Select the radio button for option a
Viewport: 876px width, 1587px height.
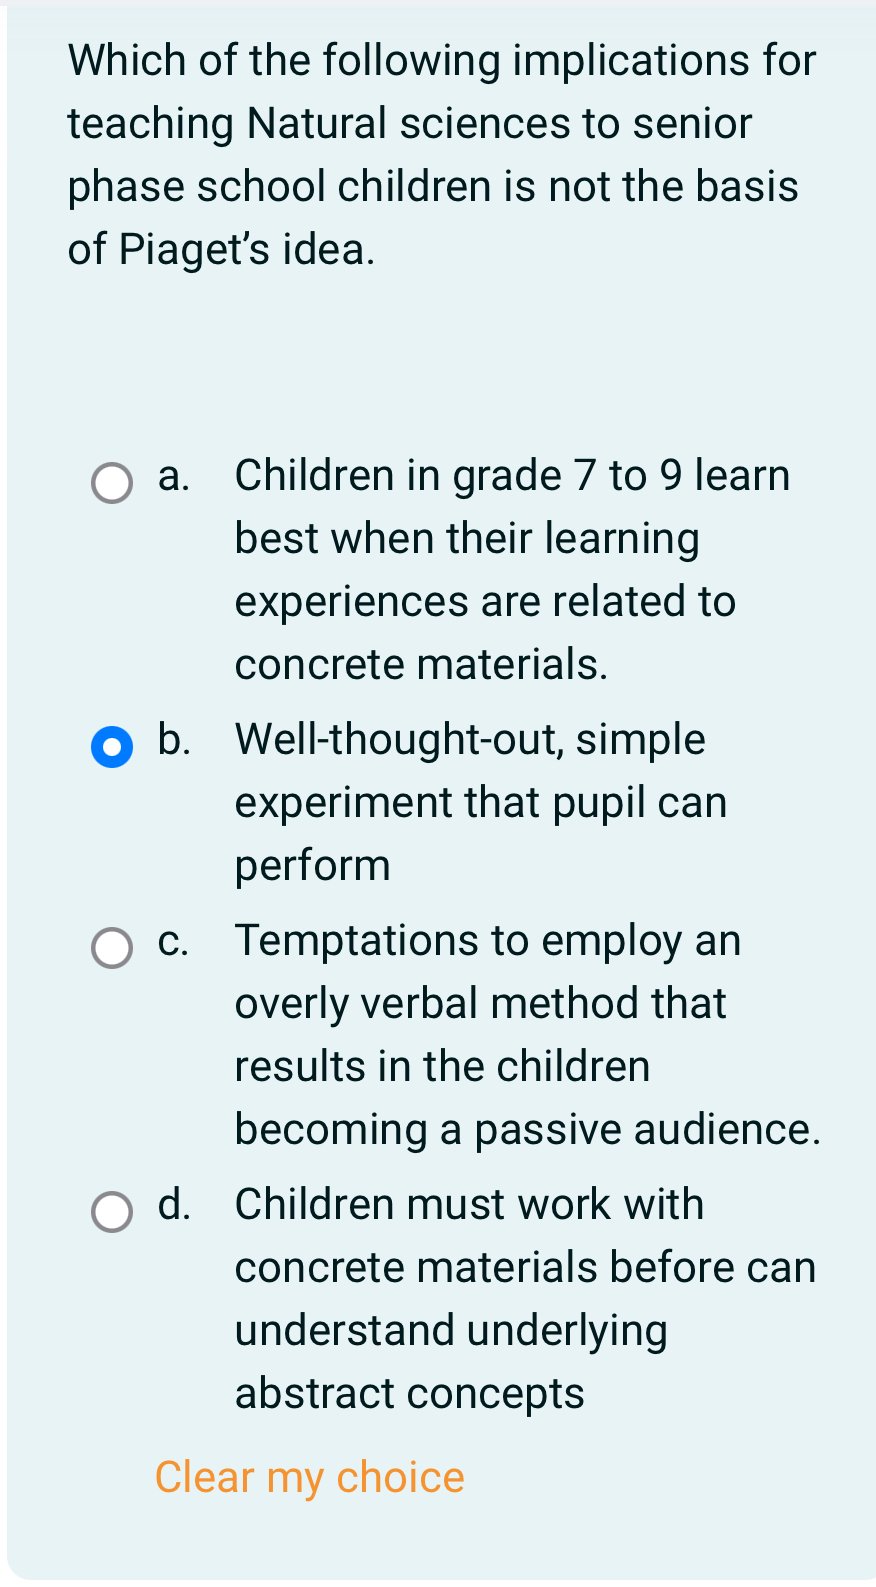click(x=112, y=484)
